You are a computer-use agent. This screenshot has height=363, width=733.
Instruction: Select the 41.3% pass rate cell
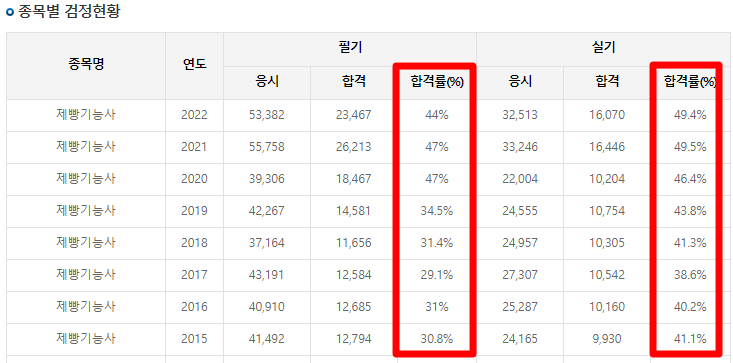691,243
